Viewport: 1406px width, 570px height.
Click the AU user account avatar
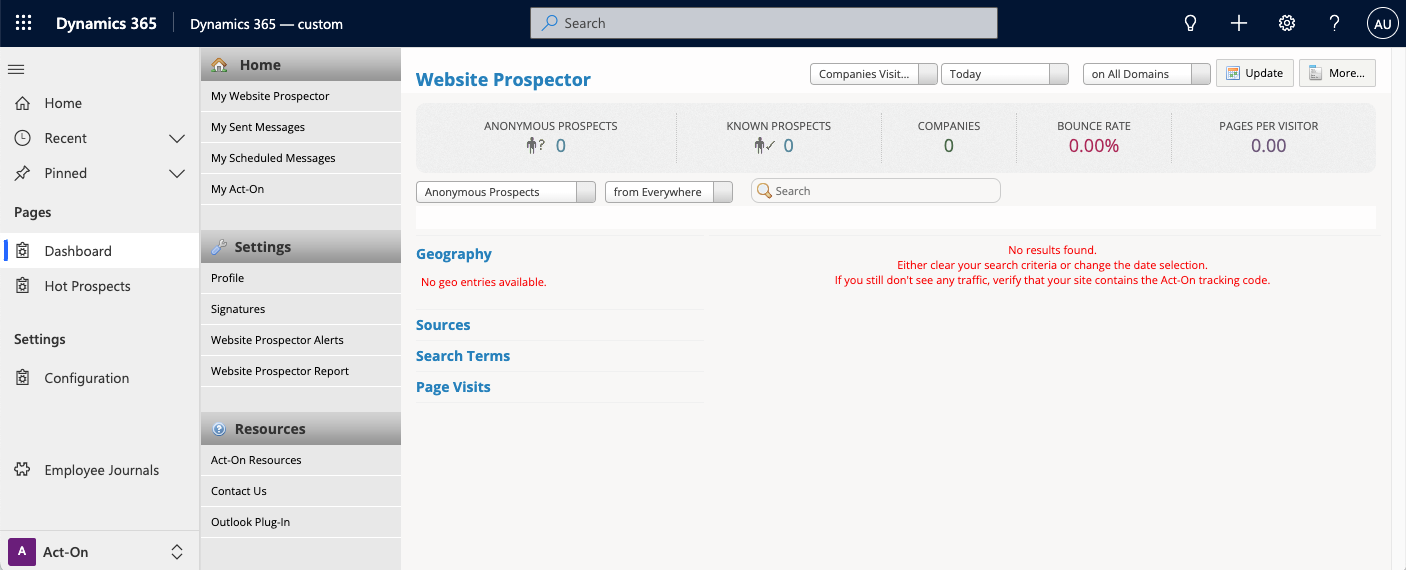[1382, 23]
